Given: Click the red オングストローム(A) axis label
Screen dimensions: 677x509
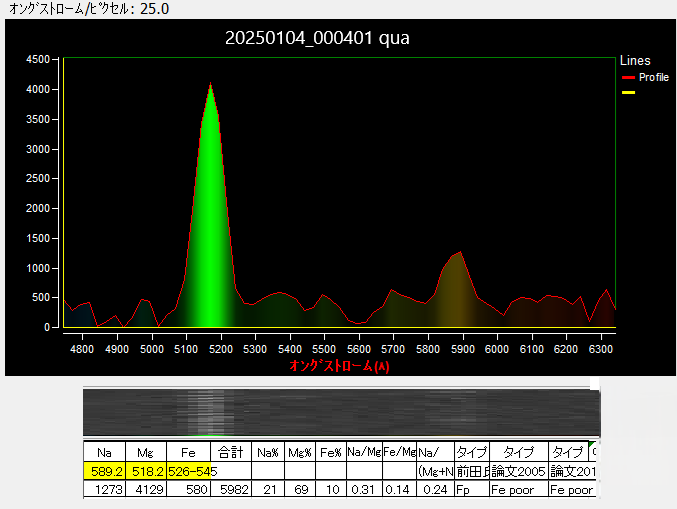Looking at the screenshot, I should tap(339, 366).
